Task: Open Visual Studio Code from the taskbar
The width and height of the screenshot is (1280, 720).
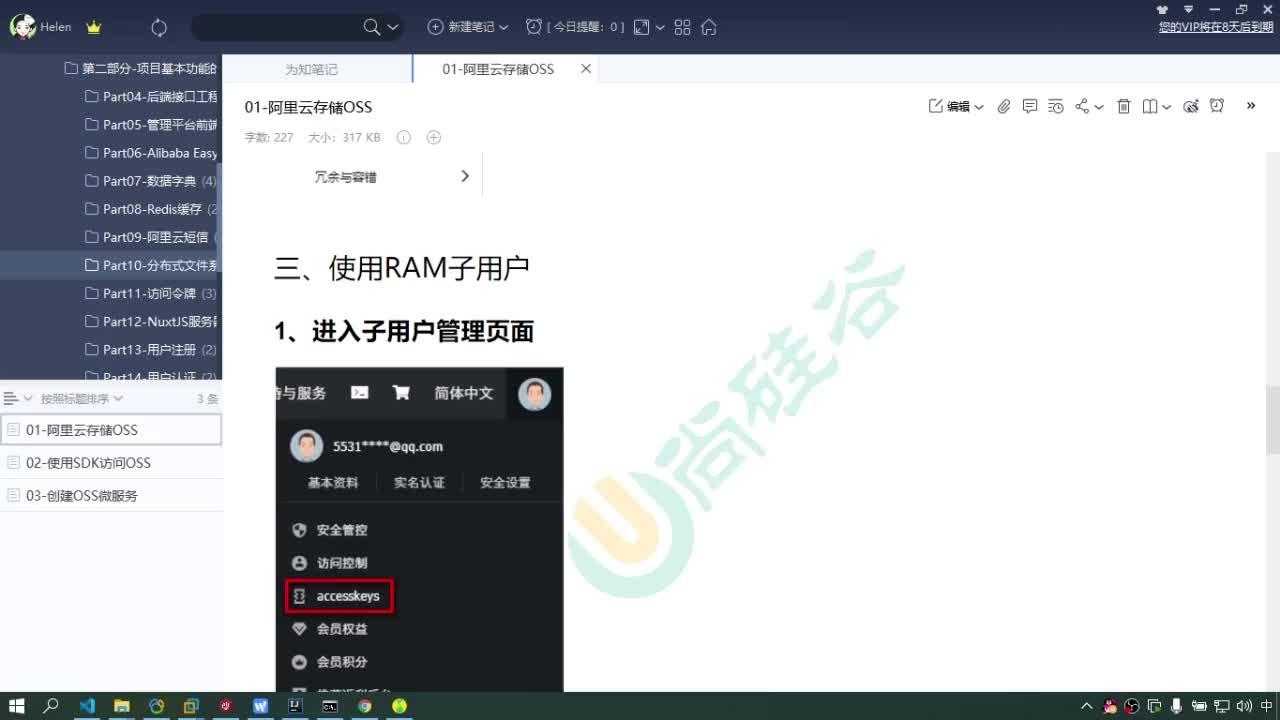Action: point(87,706)
